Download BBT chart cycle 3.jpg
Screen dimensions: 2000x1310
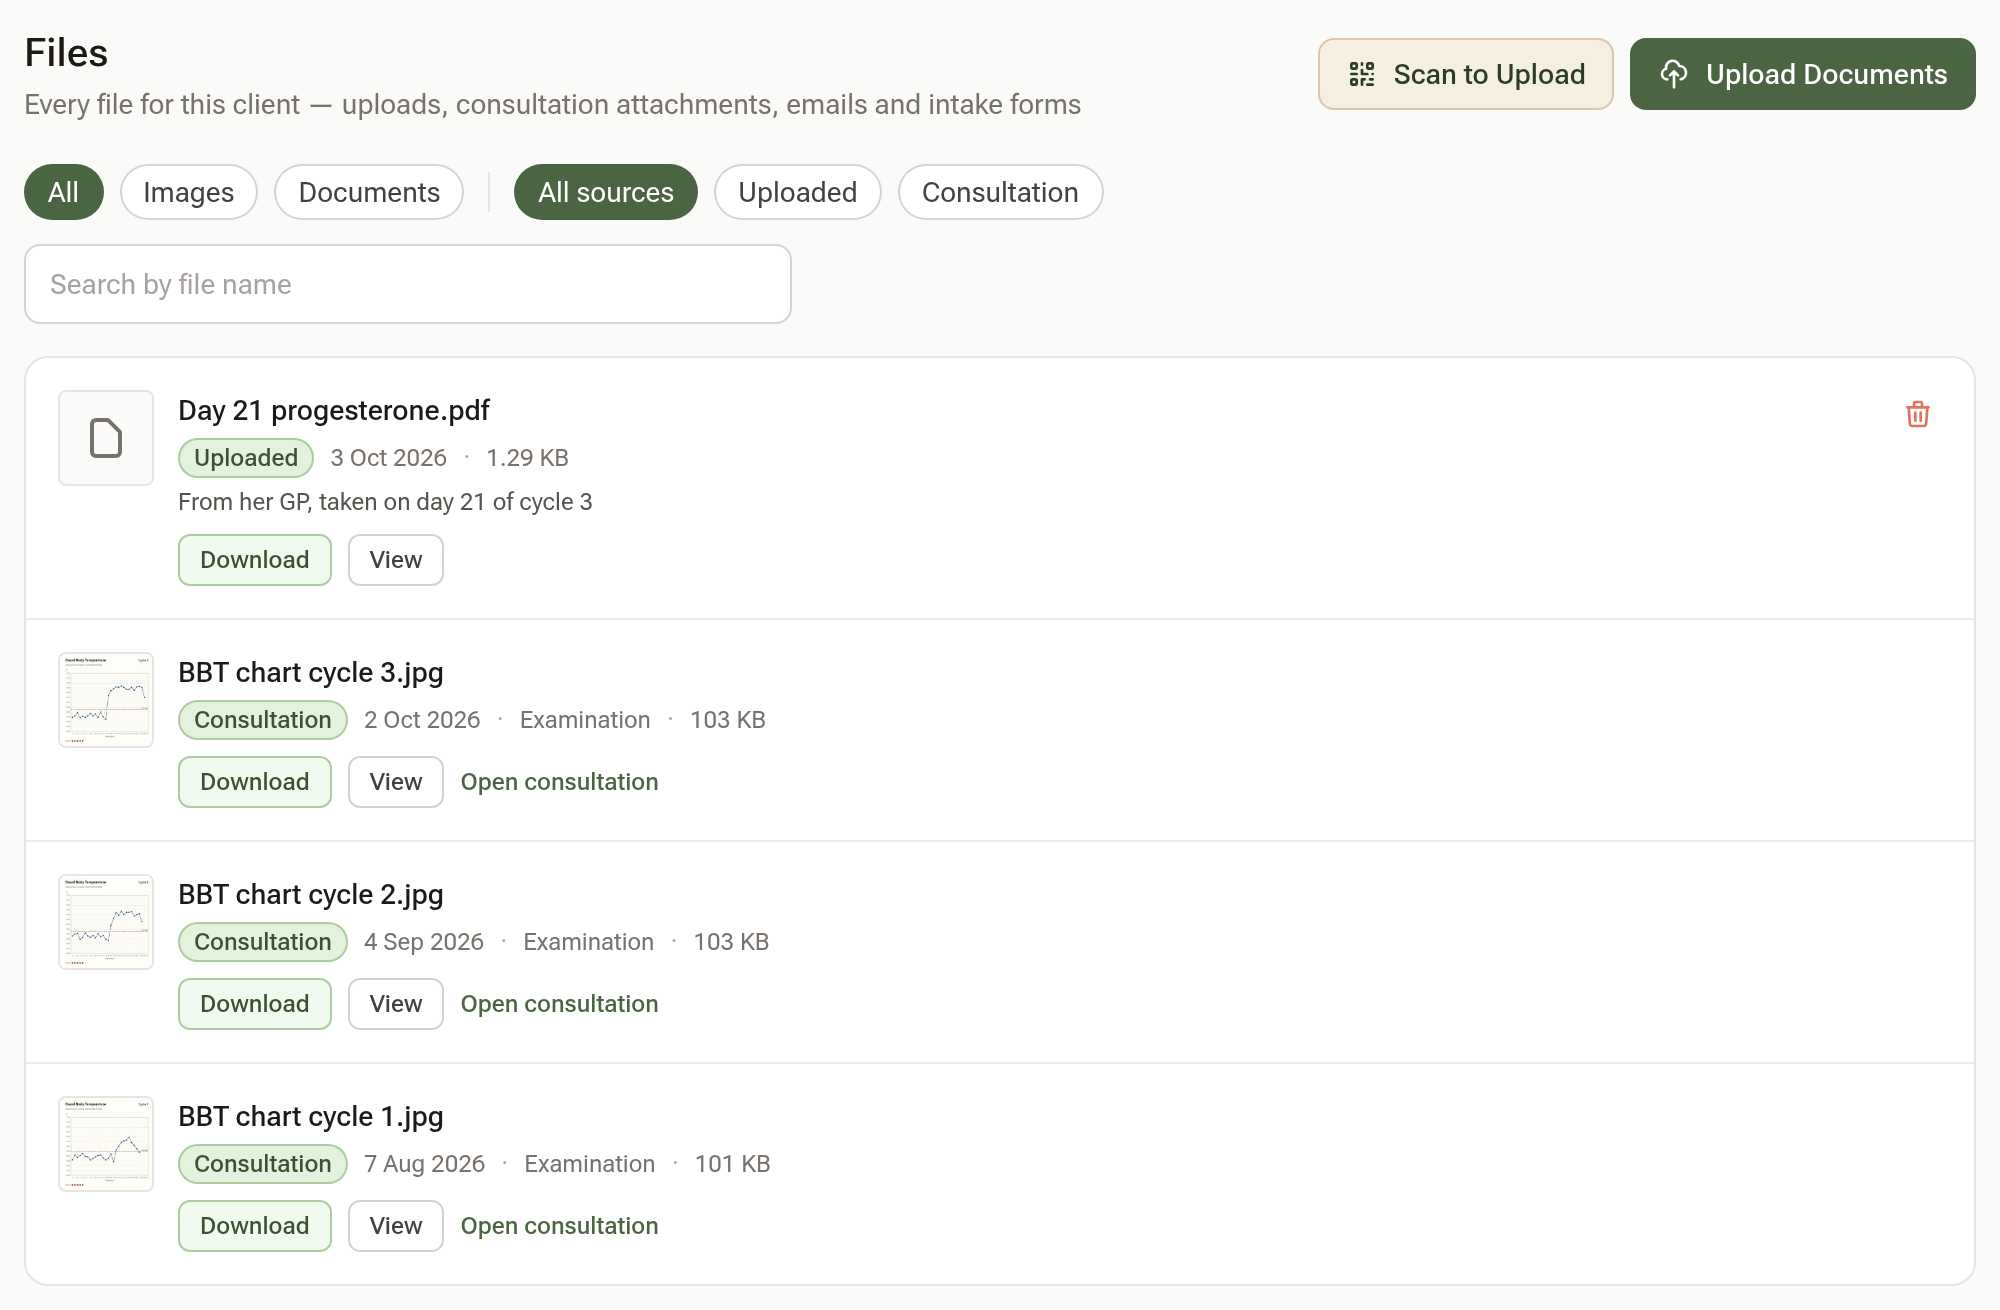click(255, 782)
